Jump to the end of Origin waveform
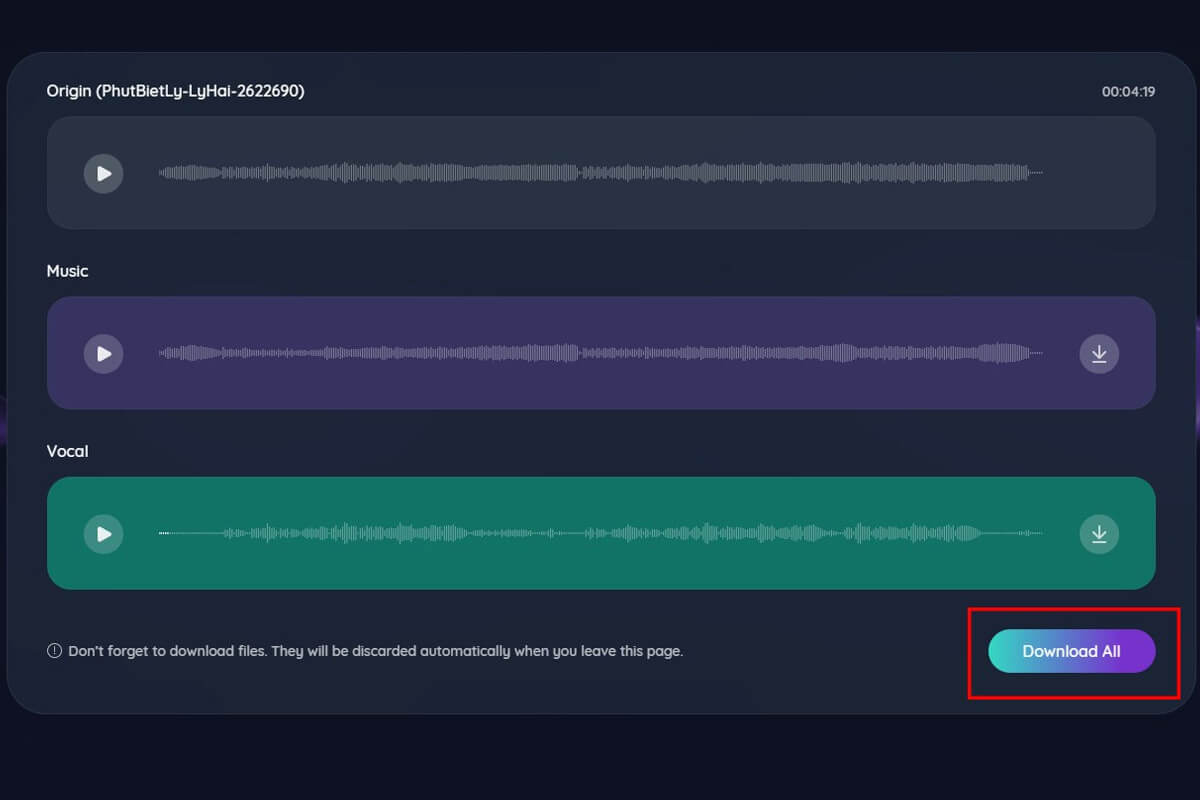Screen dimensions: 1200x800 point(1040,173)
